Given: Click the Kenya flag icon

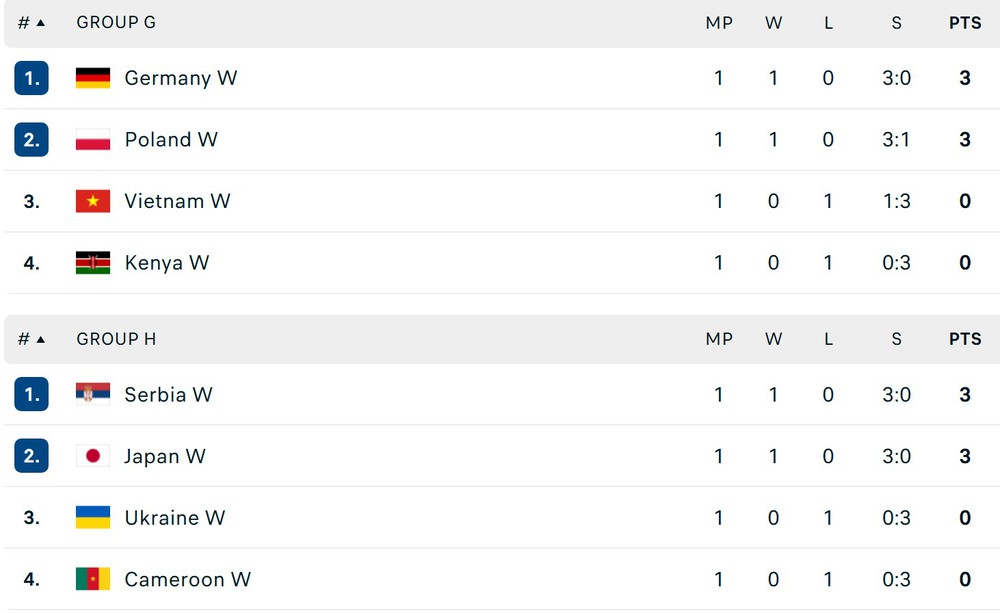Looking at the screenshot, I should coord(92,262).
